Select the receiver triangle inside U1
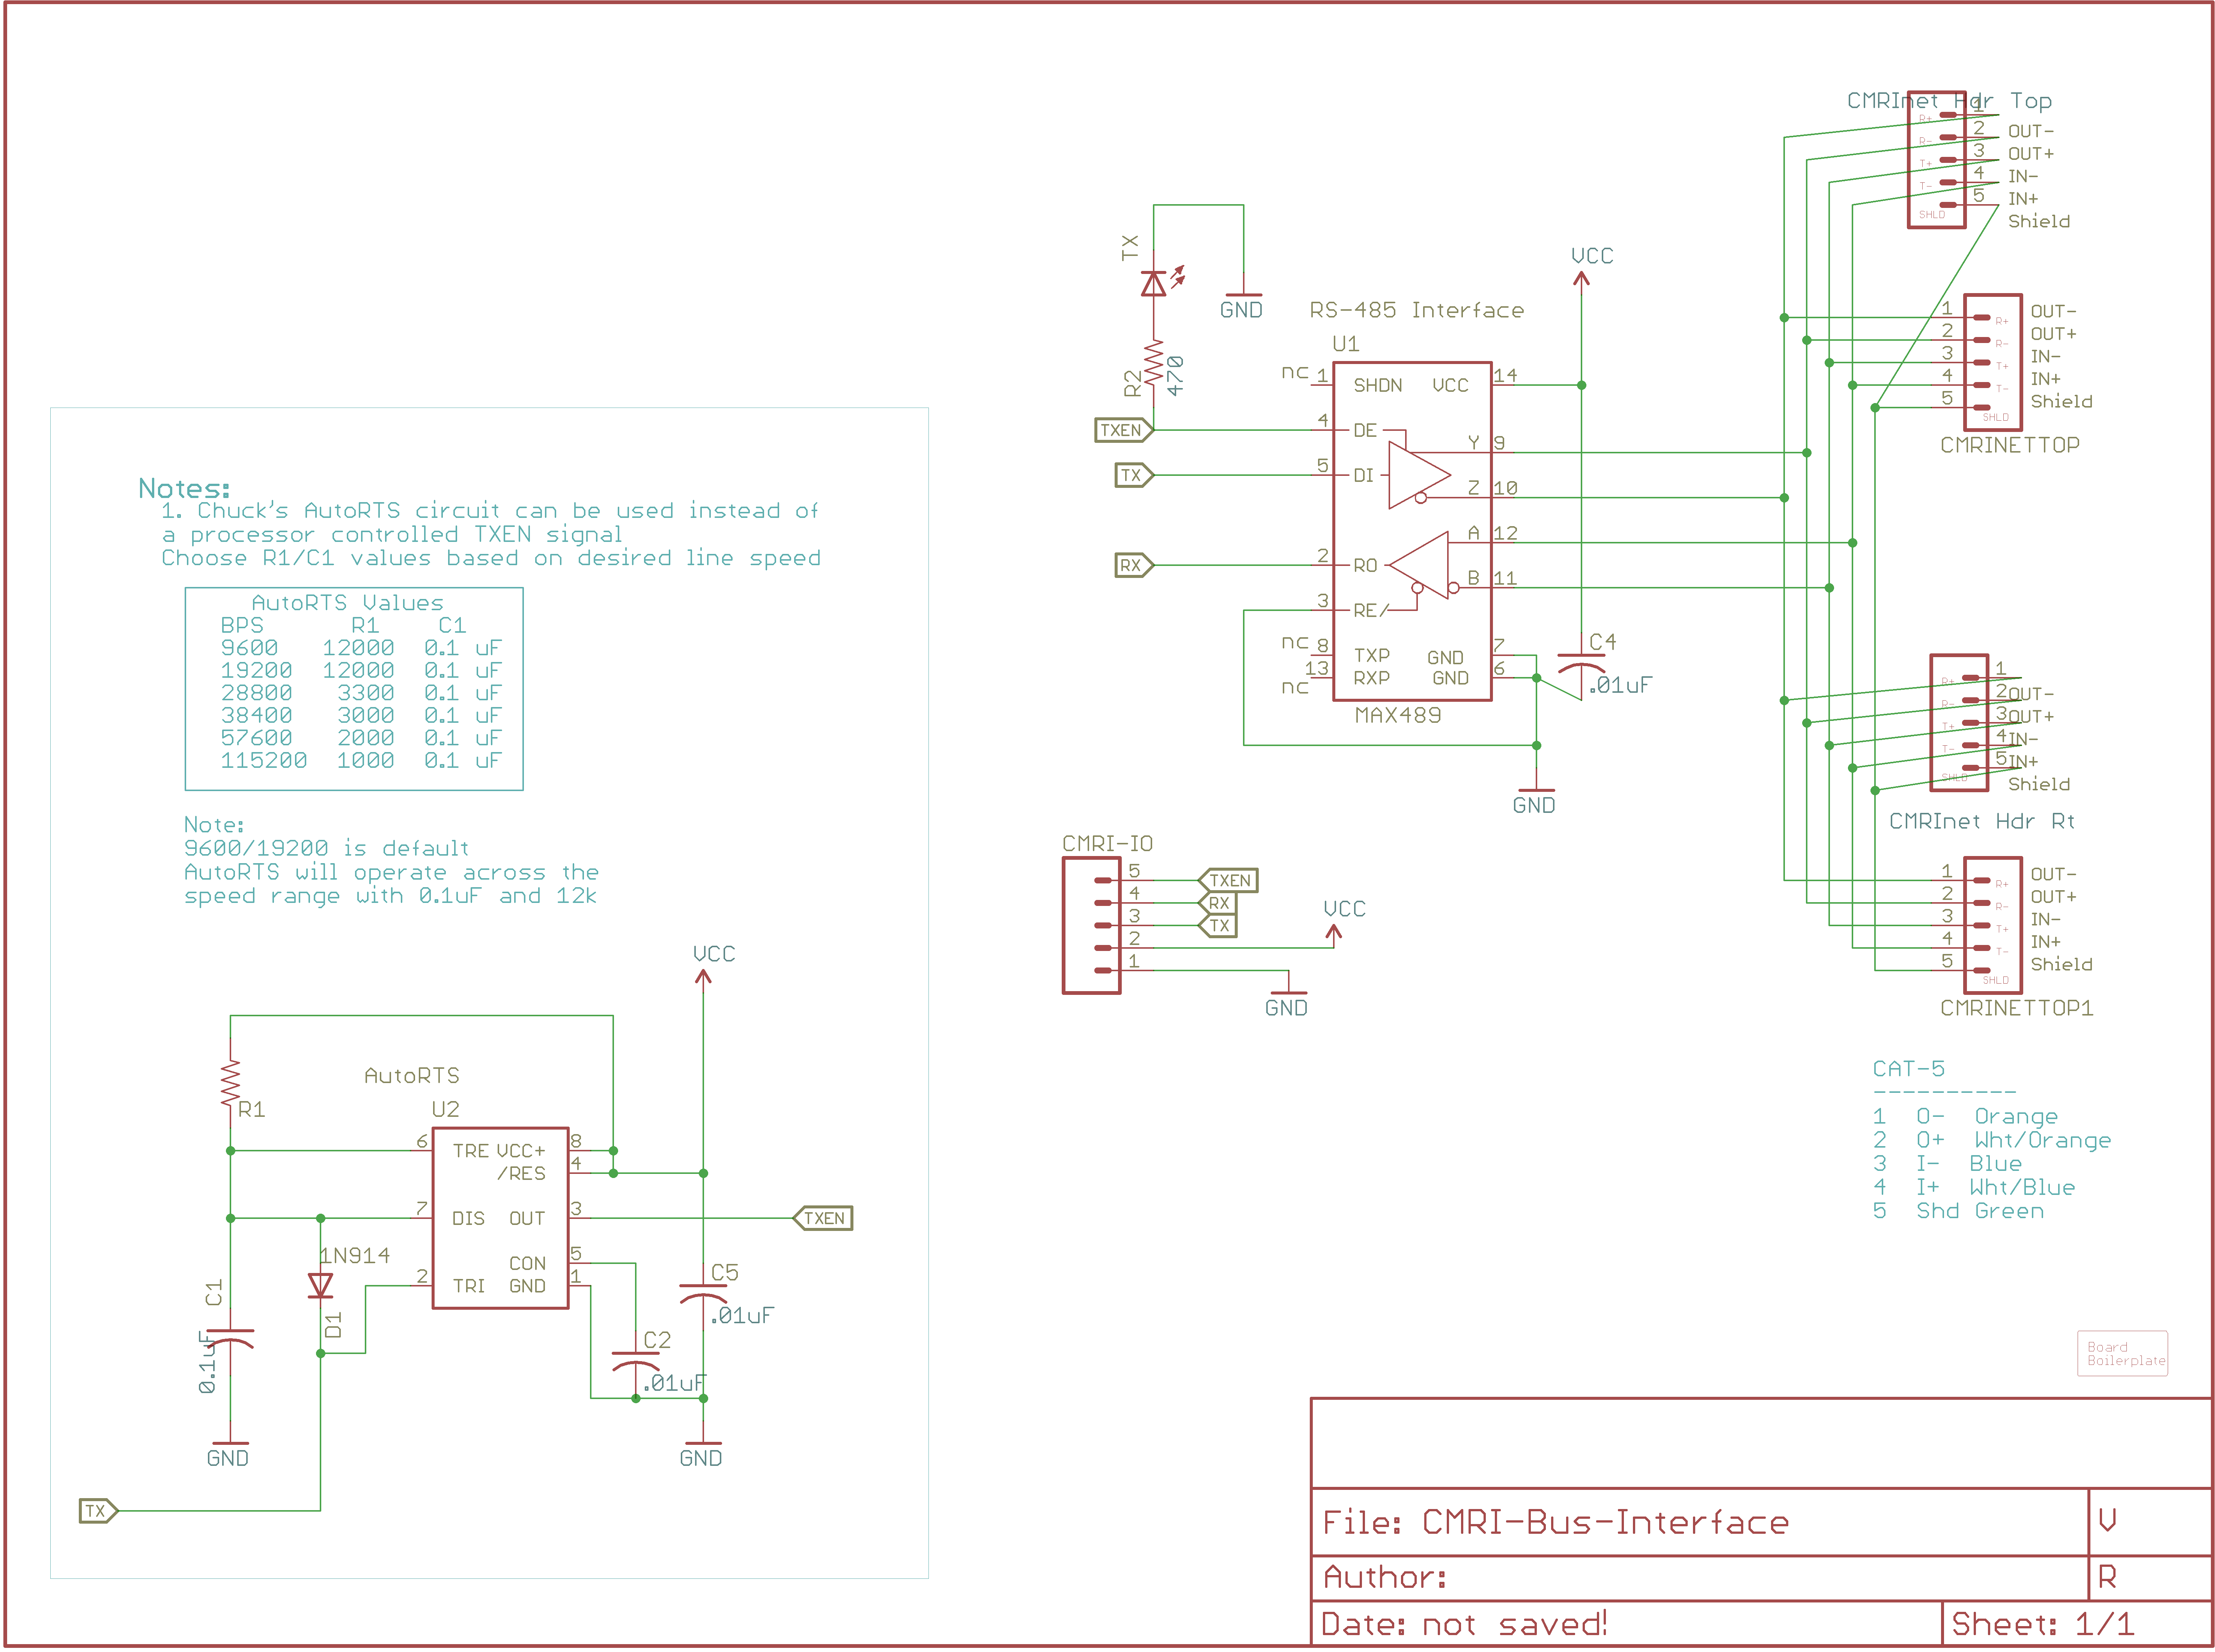Image resolution: width=2215 pixels, height=1652 pixels. click(1420, 565)
